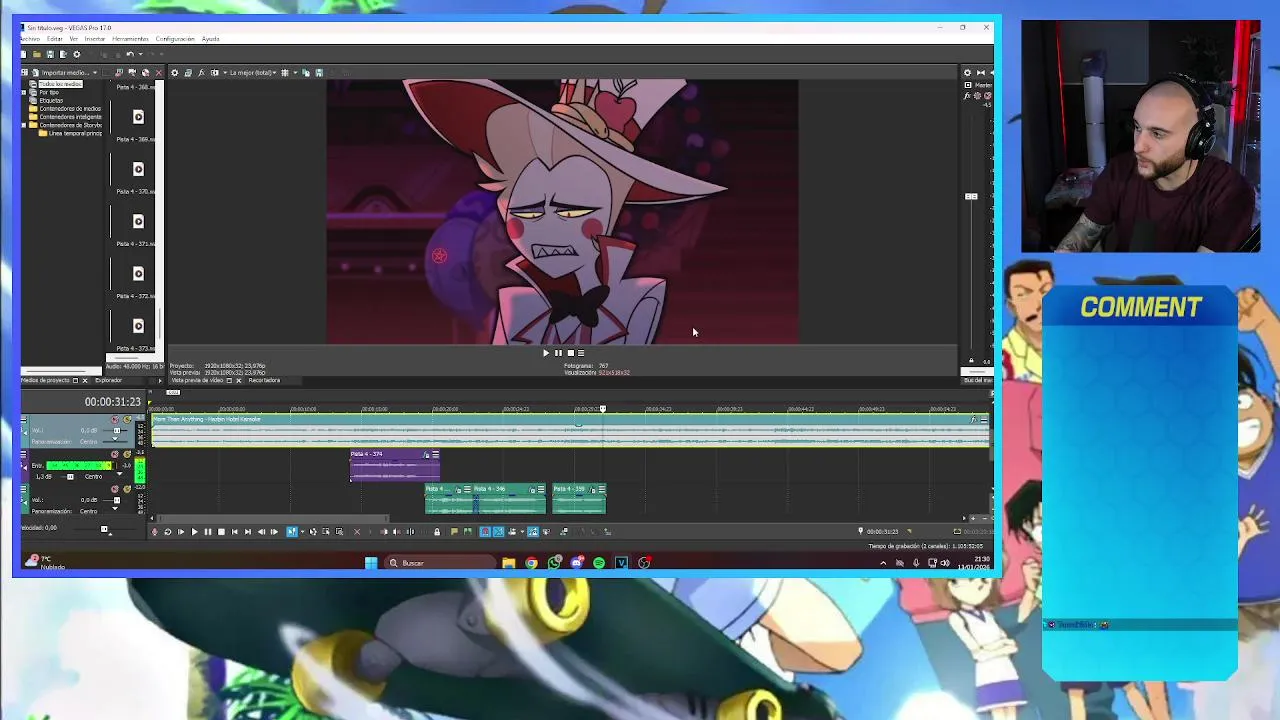The width and height of the screenshot is (1280, 720).
Task: Open third audio track hamburger menu
Action: (x=23, y=489)
